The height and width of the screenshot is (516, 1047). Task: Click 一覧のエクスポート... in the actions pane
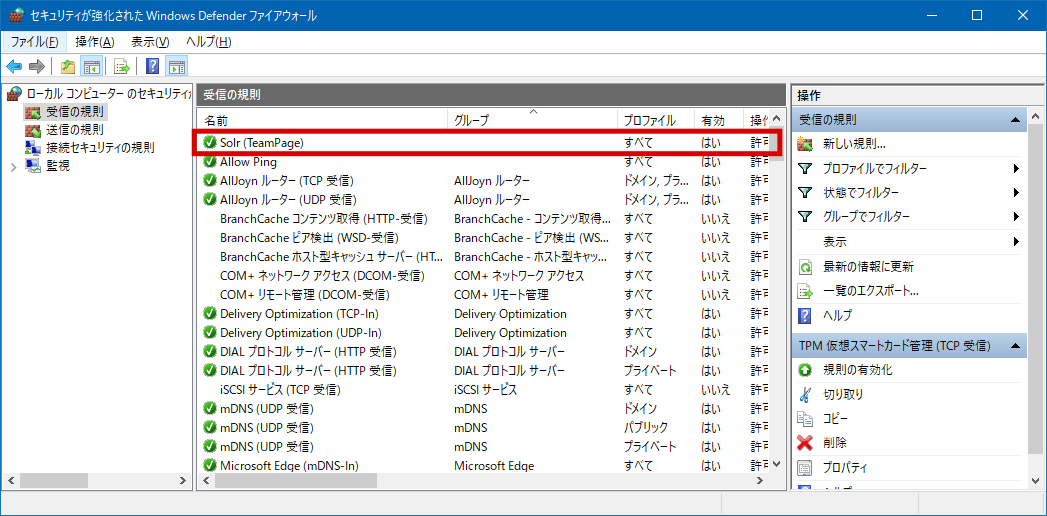(870, 291)
